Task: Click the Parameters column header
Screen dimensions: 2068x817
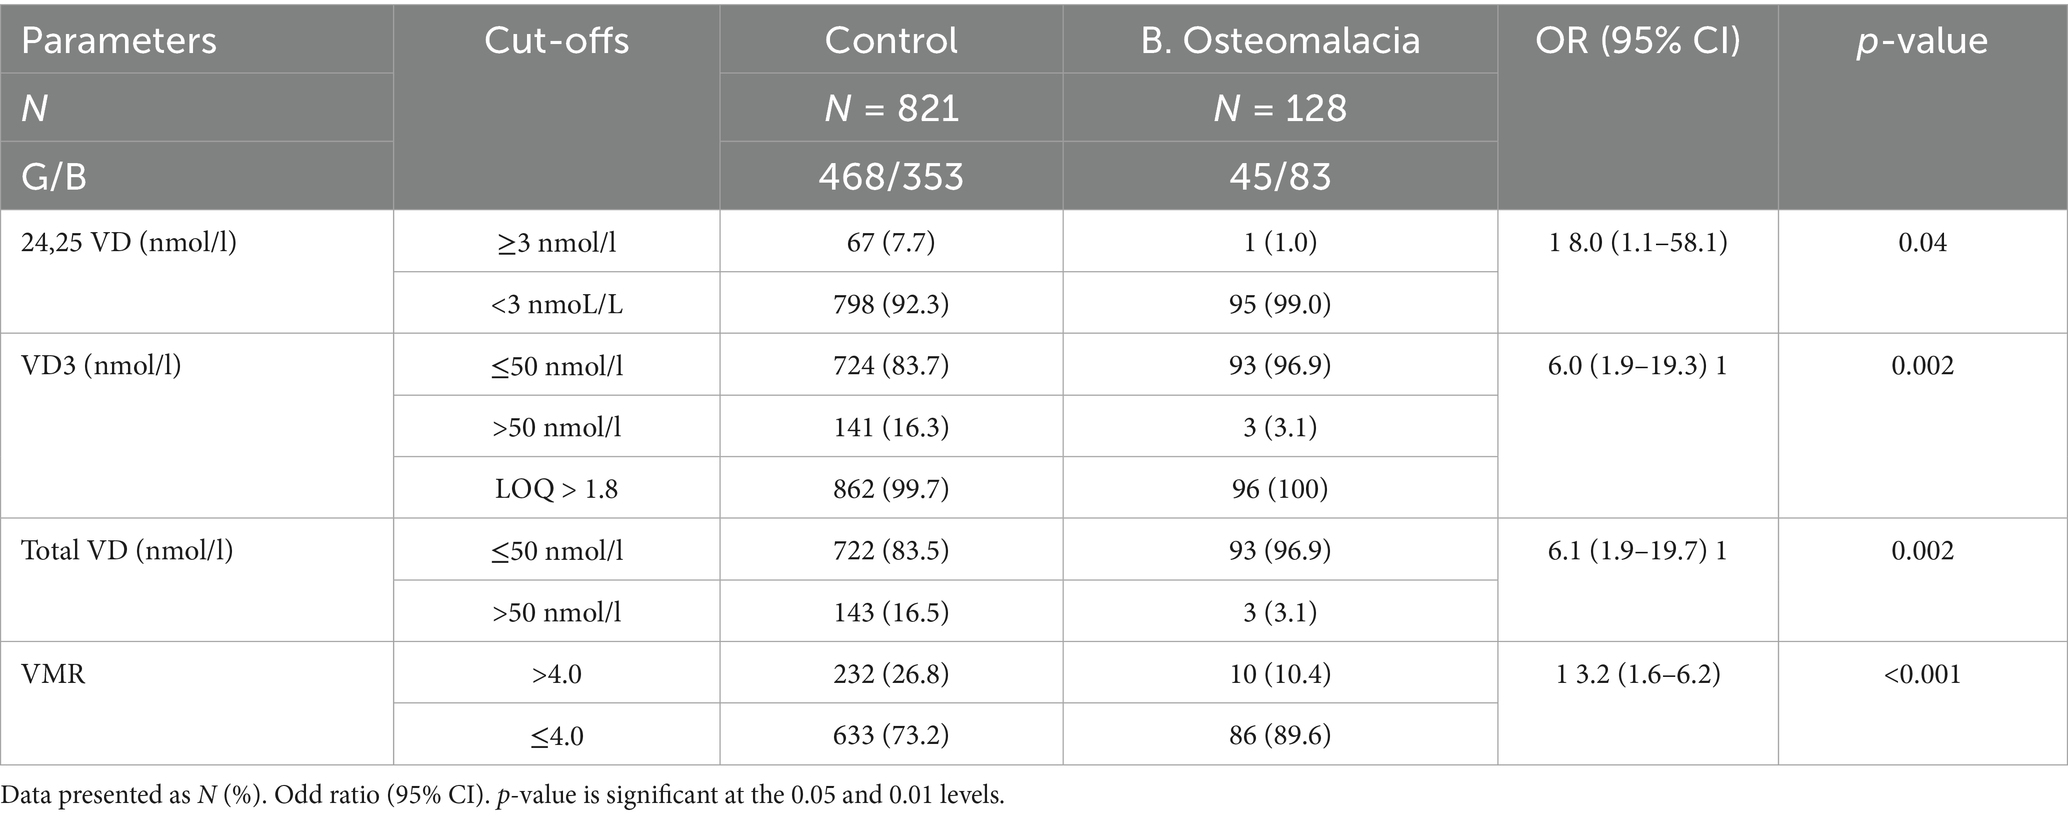Action: coord(119,40)
